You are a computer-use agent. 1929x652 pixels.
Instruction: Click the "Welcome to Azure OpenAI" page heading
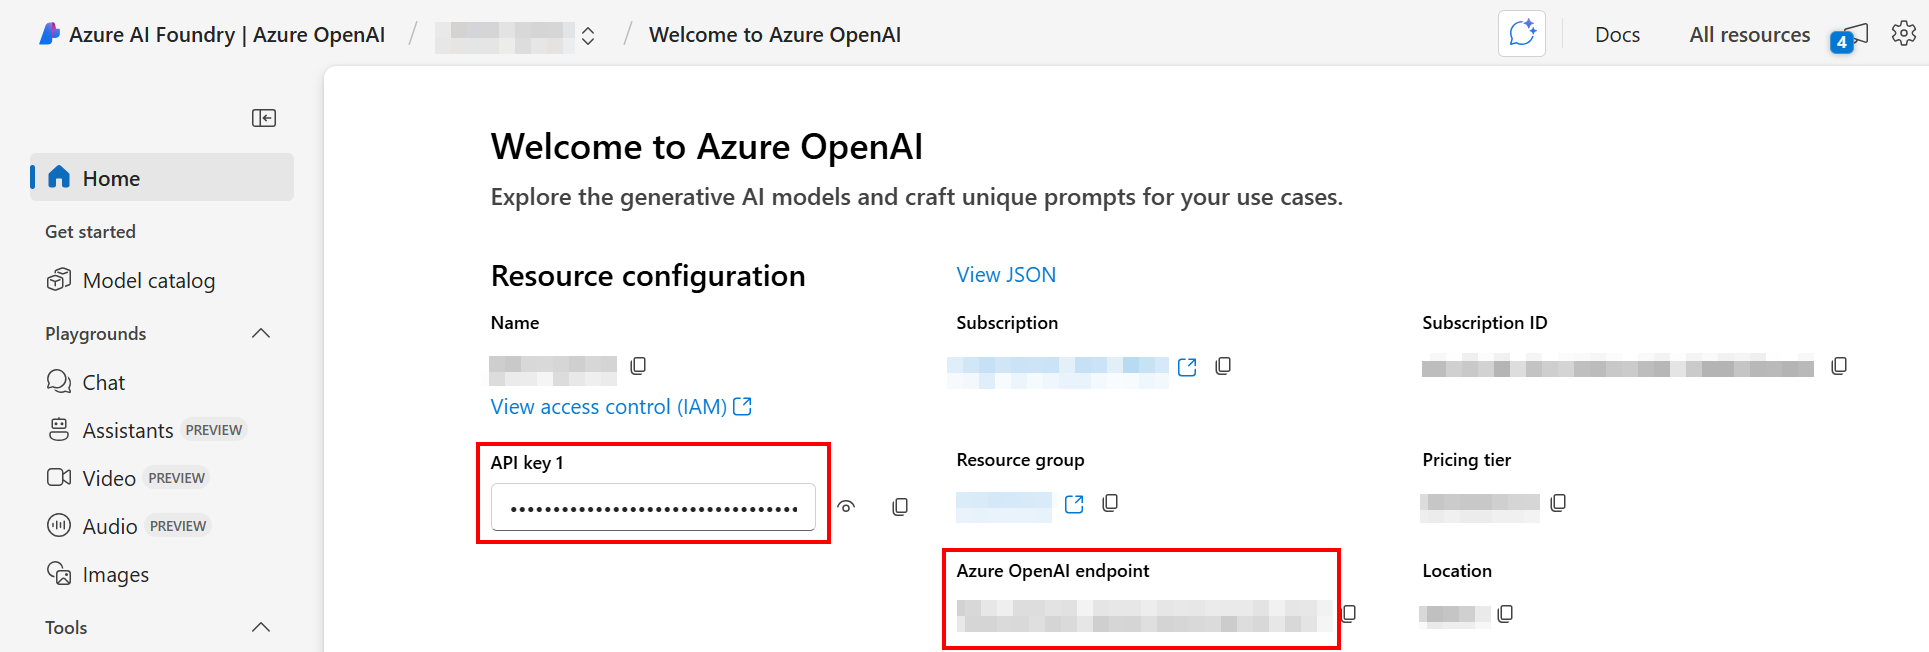(x=706, y=147)
